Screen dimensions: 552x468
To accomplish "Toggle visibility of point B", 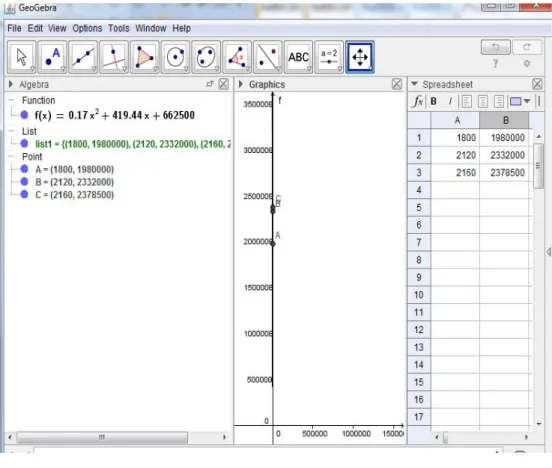I will pyautogui.click(x=24, y=182).
